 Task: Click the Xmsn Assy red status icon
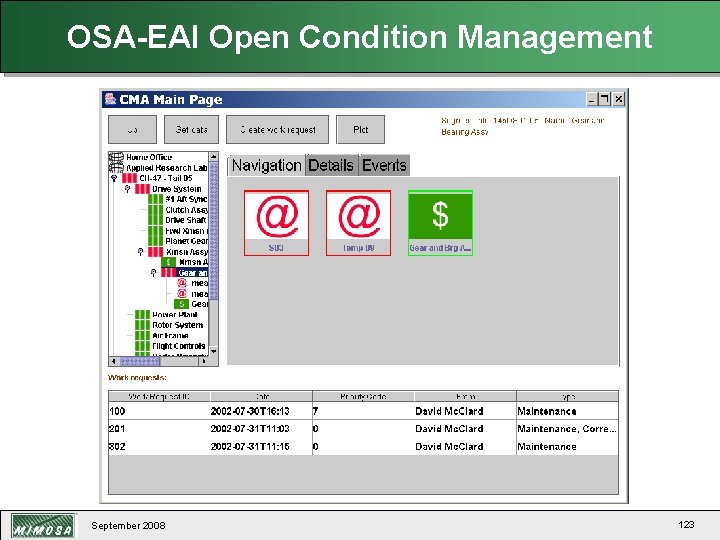155,252
